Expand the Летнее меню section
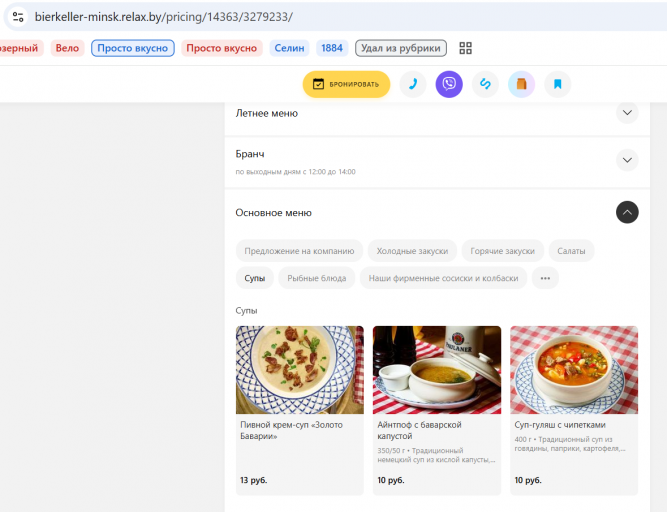 [627, 113]
